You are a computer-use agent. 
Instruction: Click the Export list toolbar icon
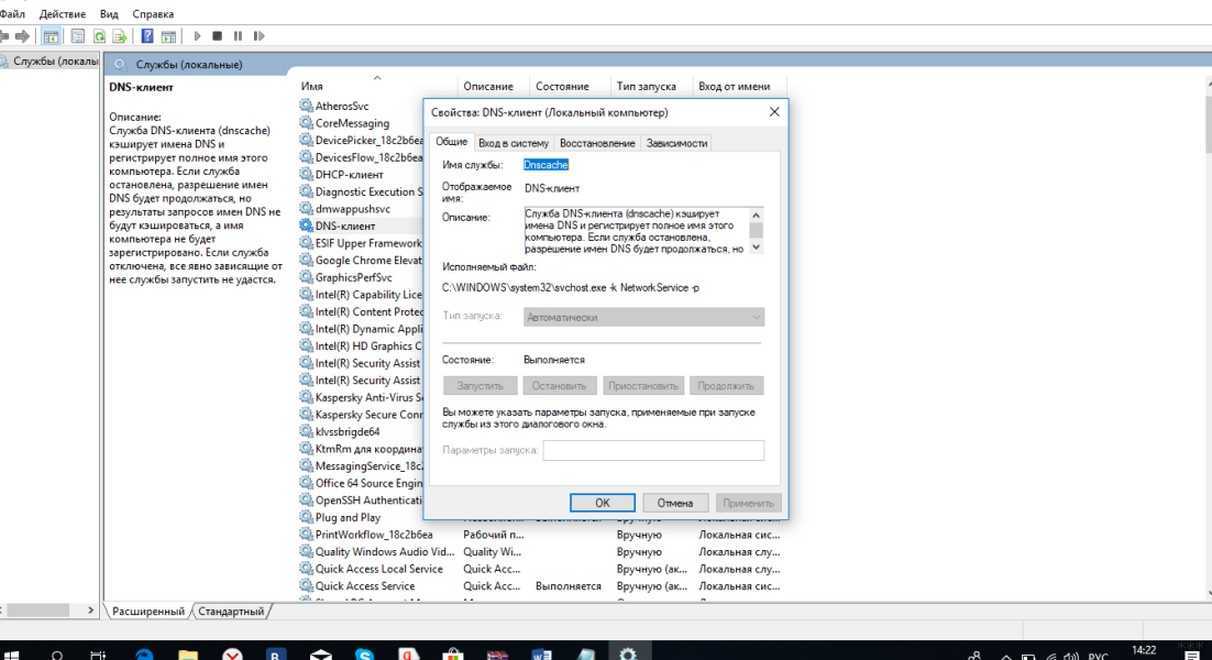coord(120,36)
